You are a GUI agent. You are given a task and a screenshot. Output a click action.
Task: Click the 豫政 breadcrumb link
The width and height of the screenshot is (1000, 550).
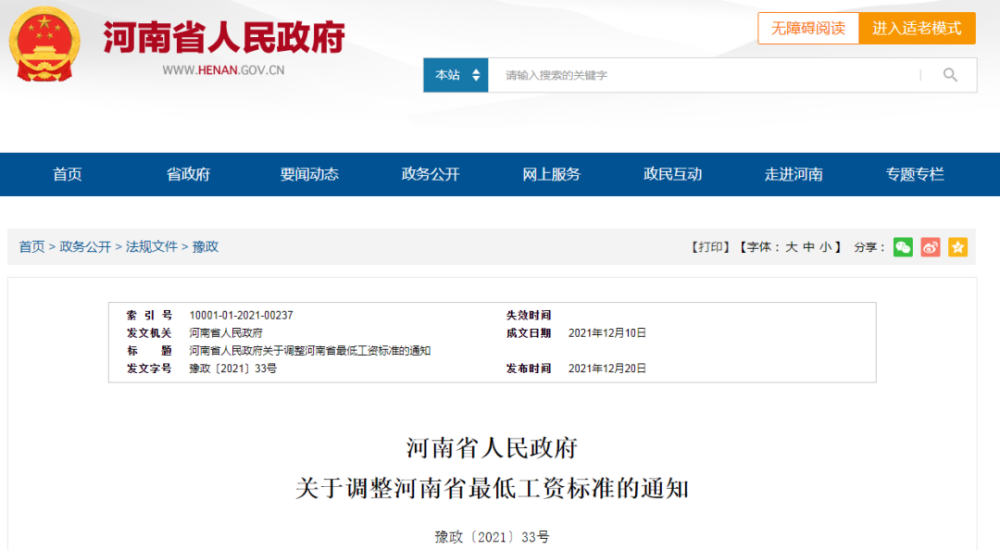coord(205,247)
